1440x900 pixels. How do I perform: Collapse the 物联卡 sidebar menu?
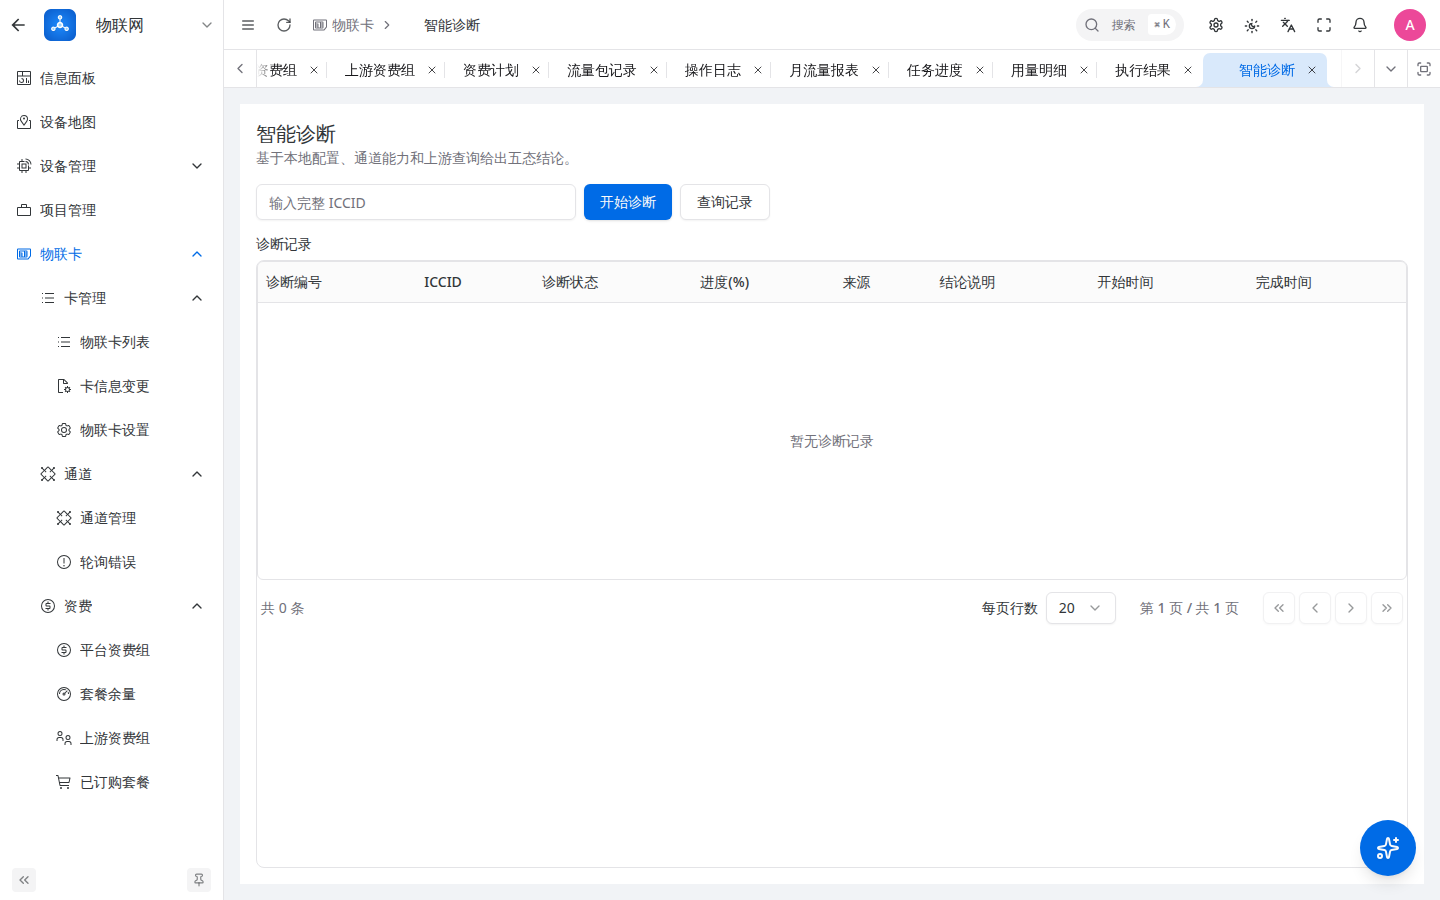pyautogui.click(x=111, y=254)
